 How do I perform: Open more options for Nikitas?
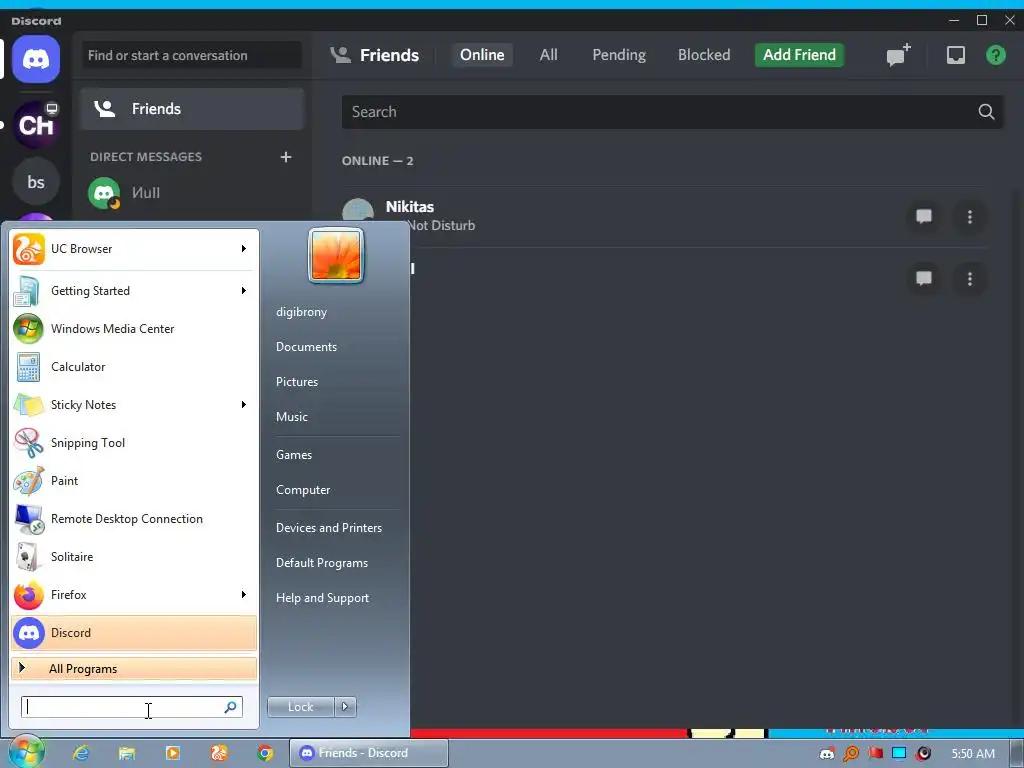point(970,216)
